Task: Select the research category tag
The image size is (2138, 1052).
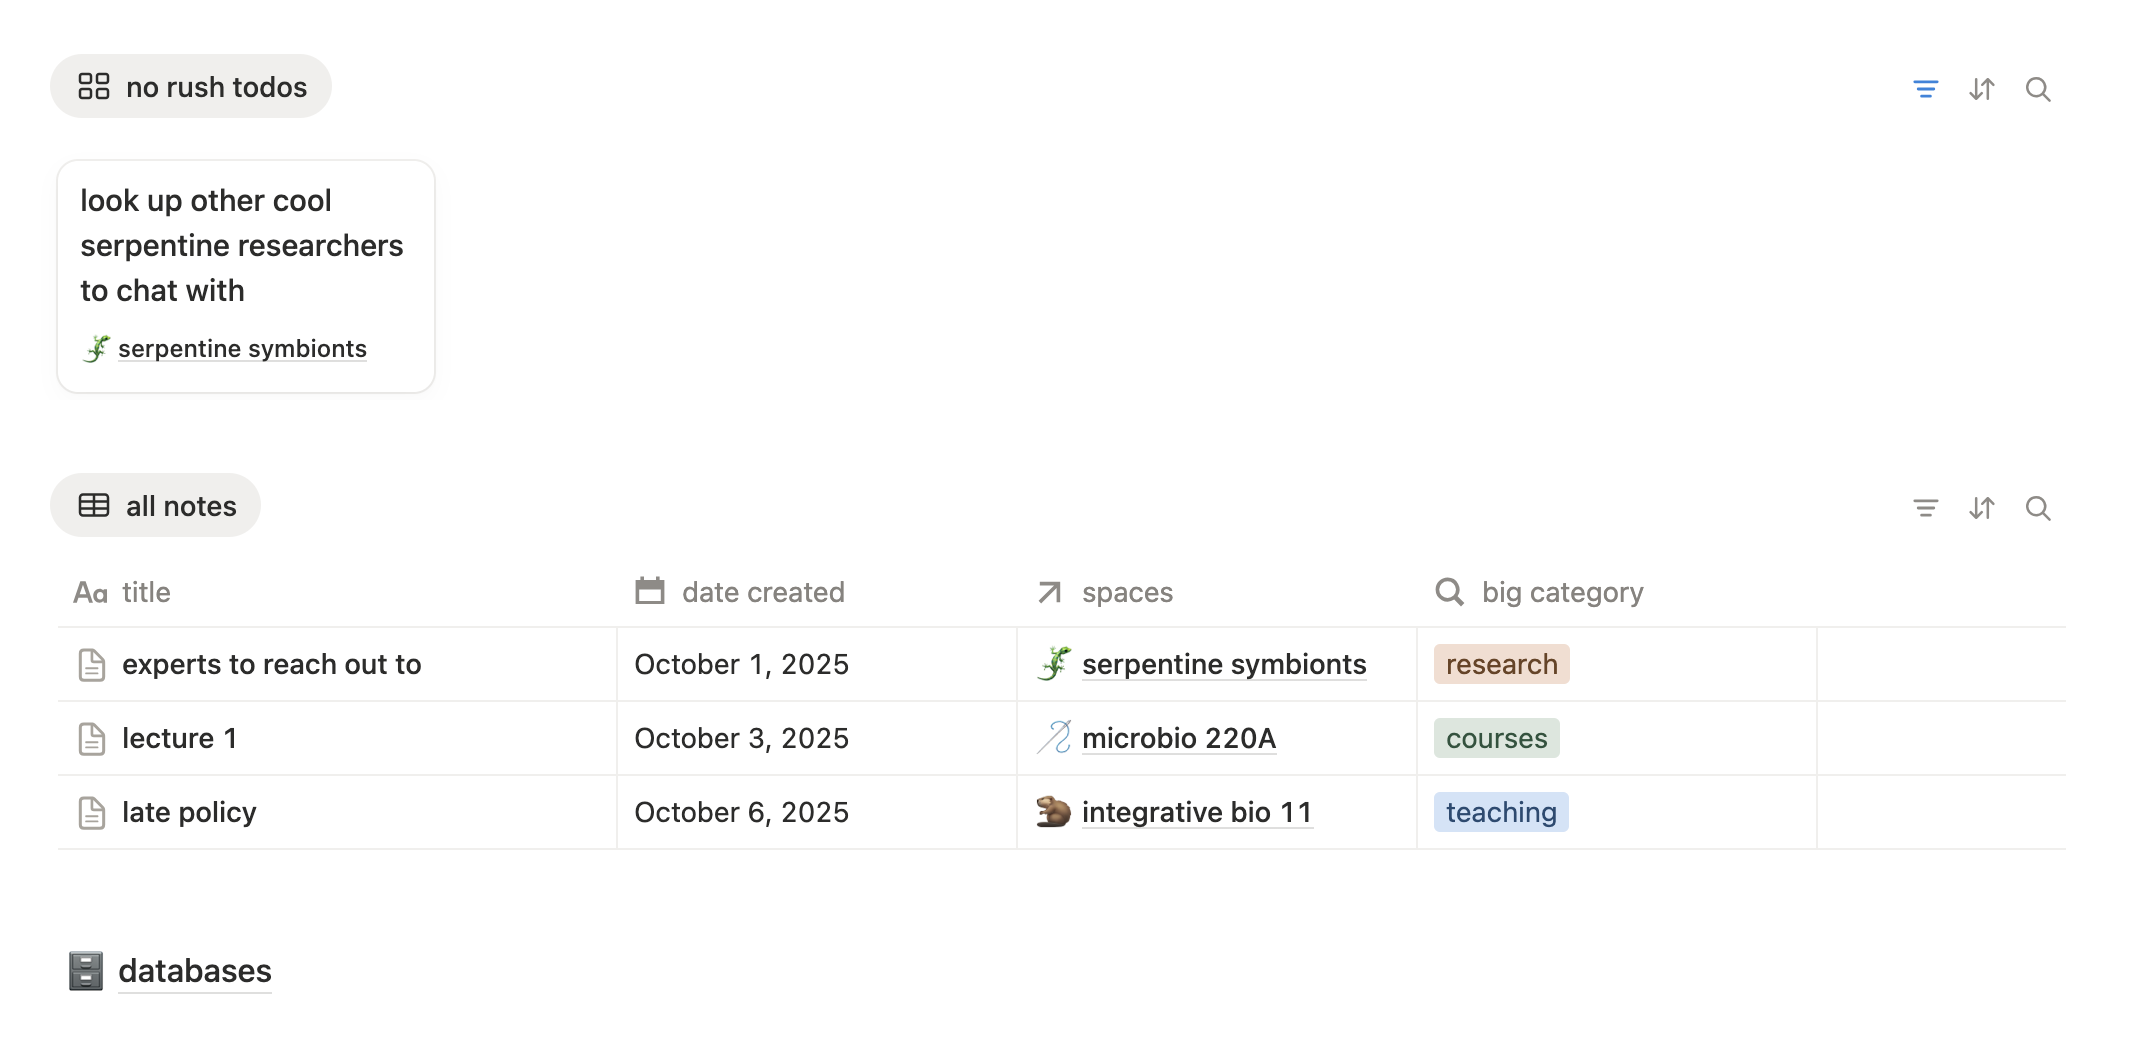Action: [1500, 663]
